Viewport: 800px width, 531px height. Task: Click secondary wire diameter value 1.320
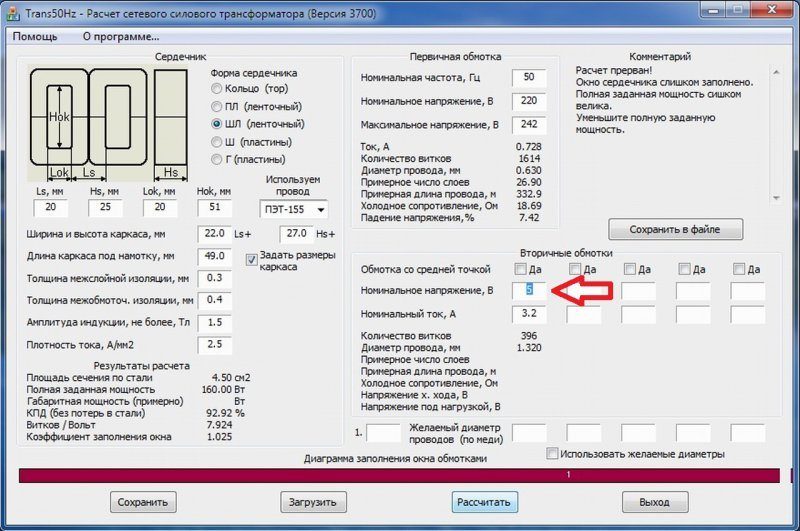coord(529,348)
